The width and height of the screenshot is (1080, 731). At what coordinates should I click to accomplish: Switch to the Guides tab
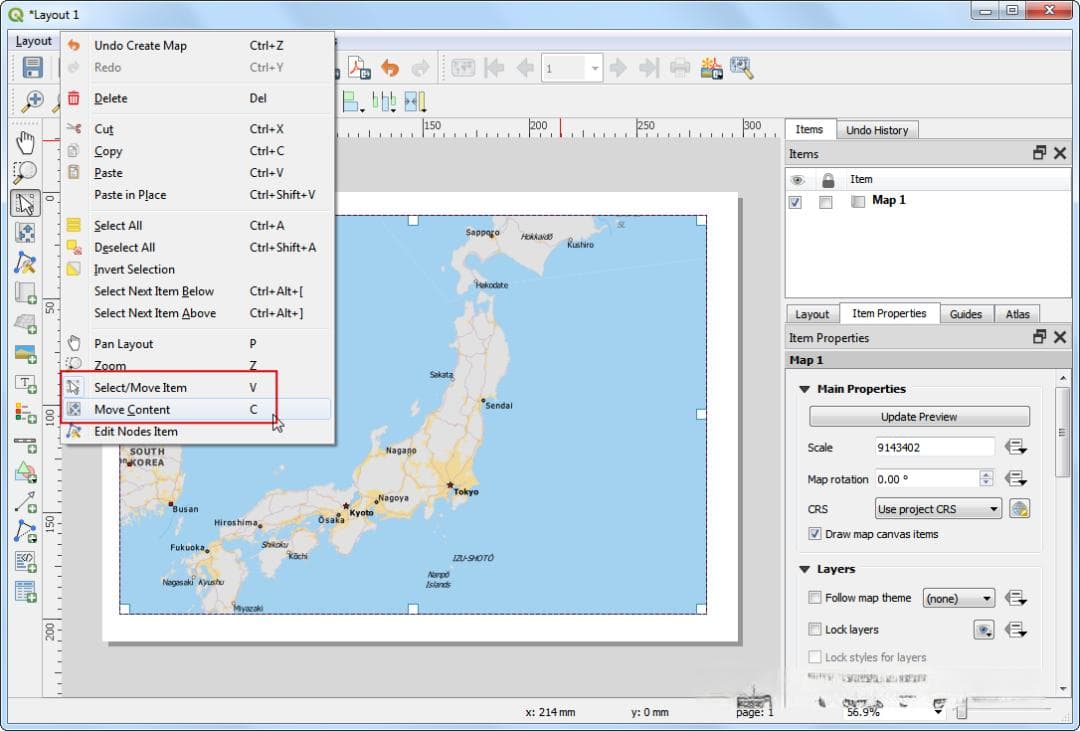(966, 314)
